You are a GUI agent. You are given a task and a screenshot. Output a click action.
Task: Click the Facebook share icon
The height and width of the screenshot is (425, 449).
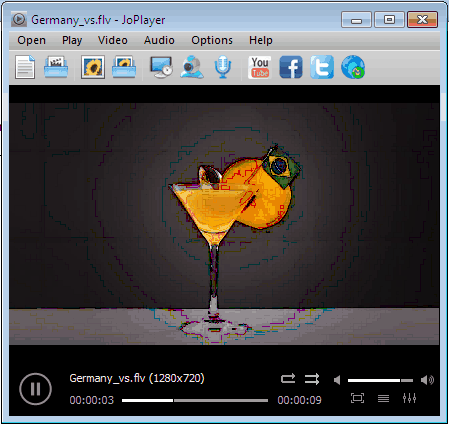[291, 67]
